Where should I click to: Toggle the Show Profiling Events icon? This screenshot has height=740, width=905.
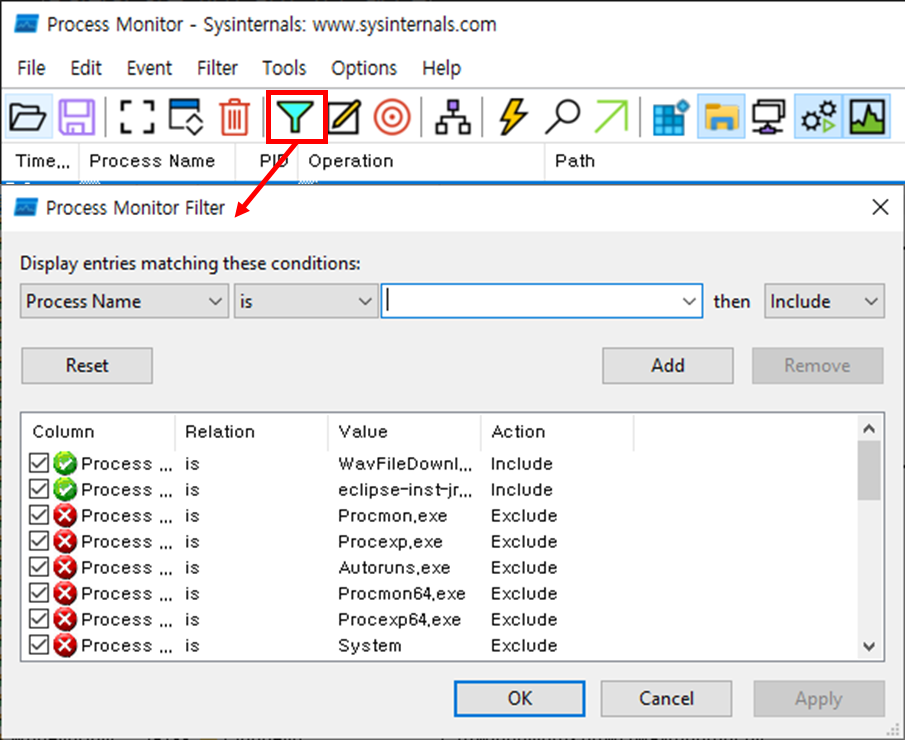tap(867, 117)
